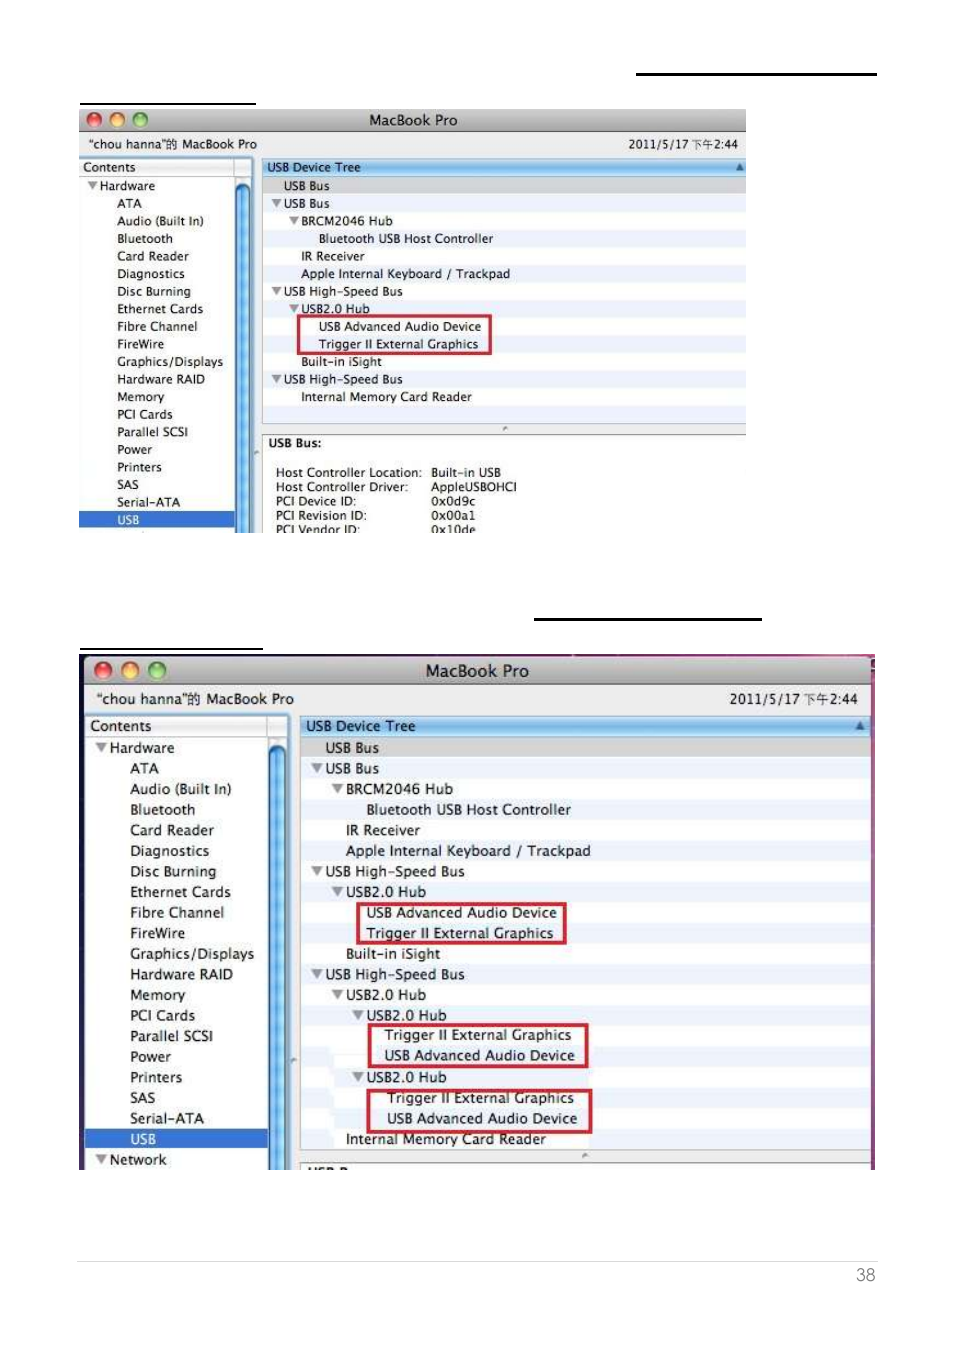Select Memory in the upper window sidebar

pyautogui.click(x=141, y=397)
